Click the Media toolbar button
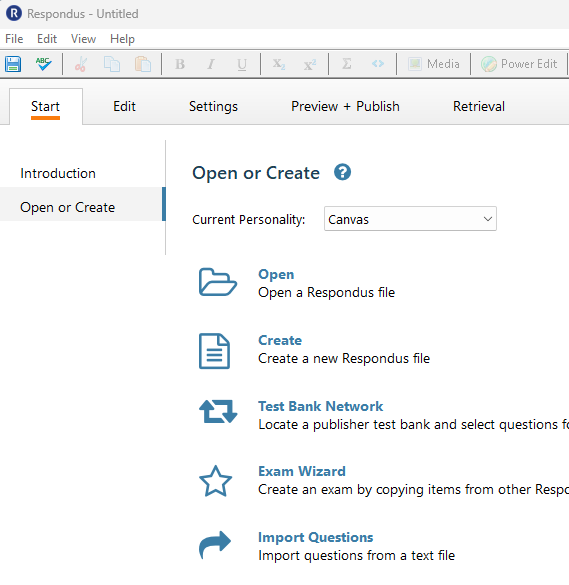 [434, 64]
